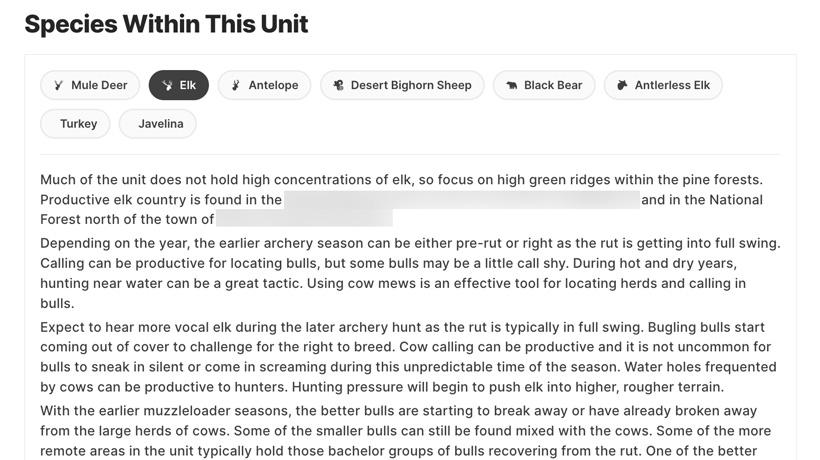View the Black Bear tab
The image size is (820, 460).
point(553,86)
